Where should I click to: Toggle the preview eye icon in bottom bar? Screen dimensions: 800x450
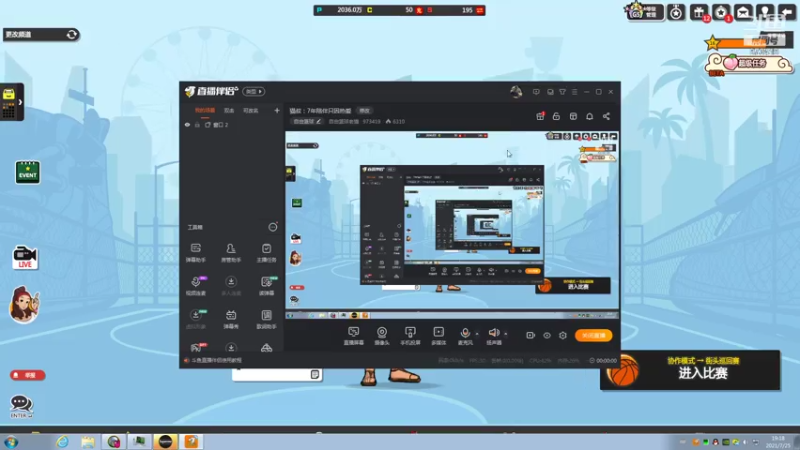(546, 335)
